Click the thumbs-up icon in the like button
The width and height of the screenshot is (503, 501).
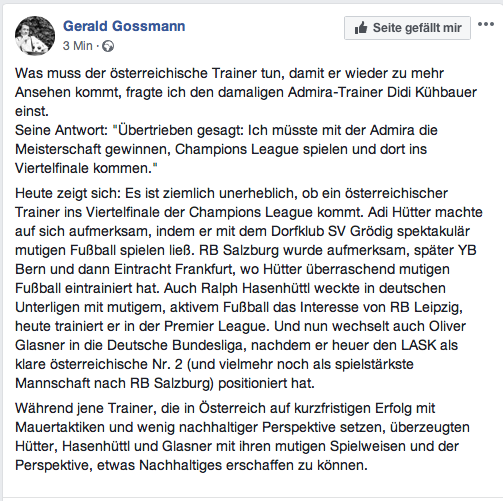361,28
